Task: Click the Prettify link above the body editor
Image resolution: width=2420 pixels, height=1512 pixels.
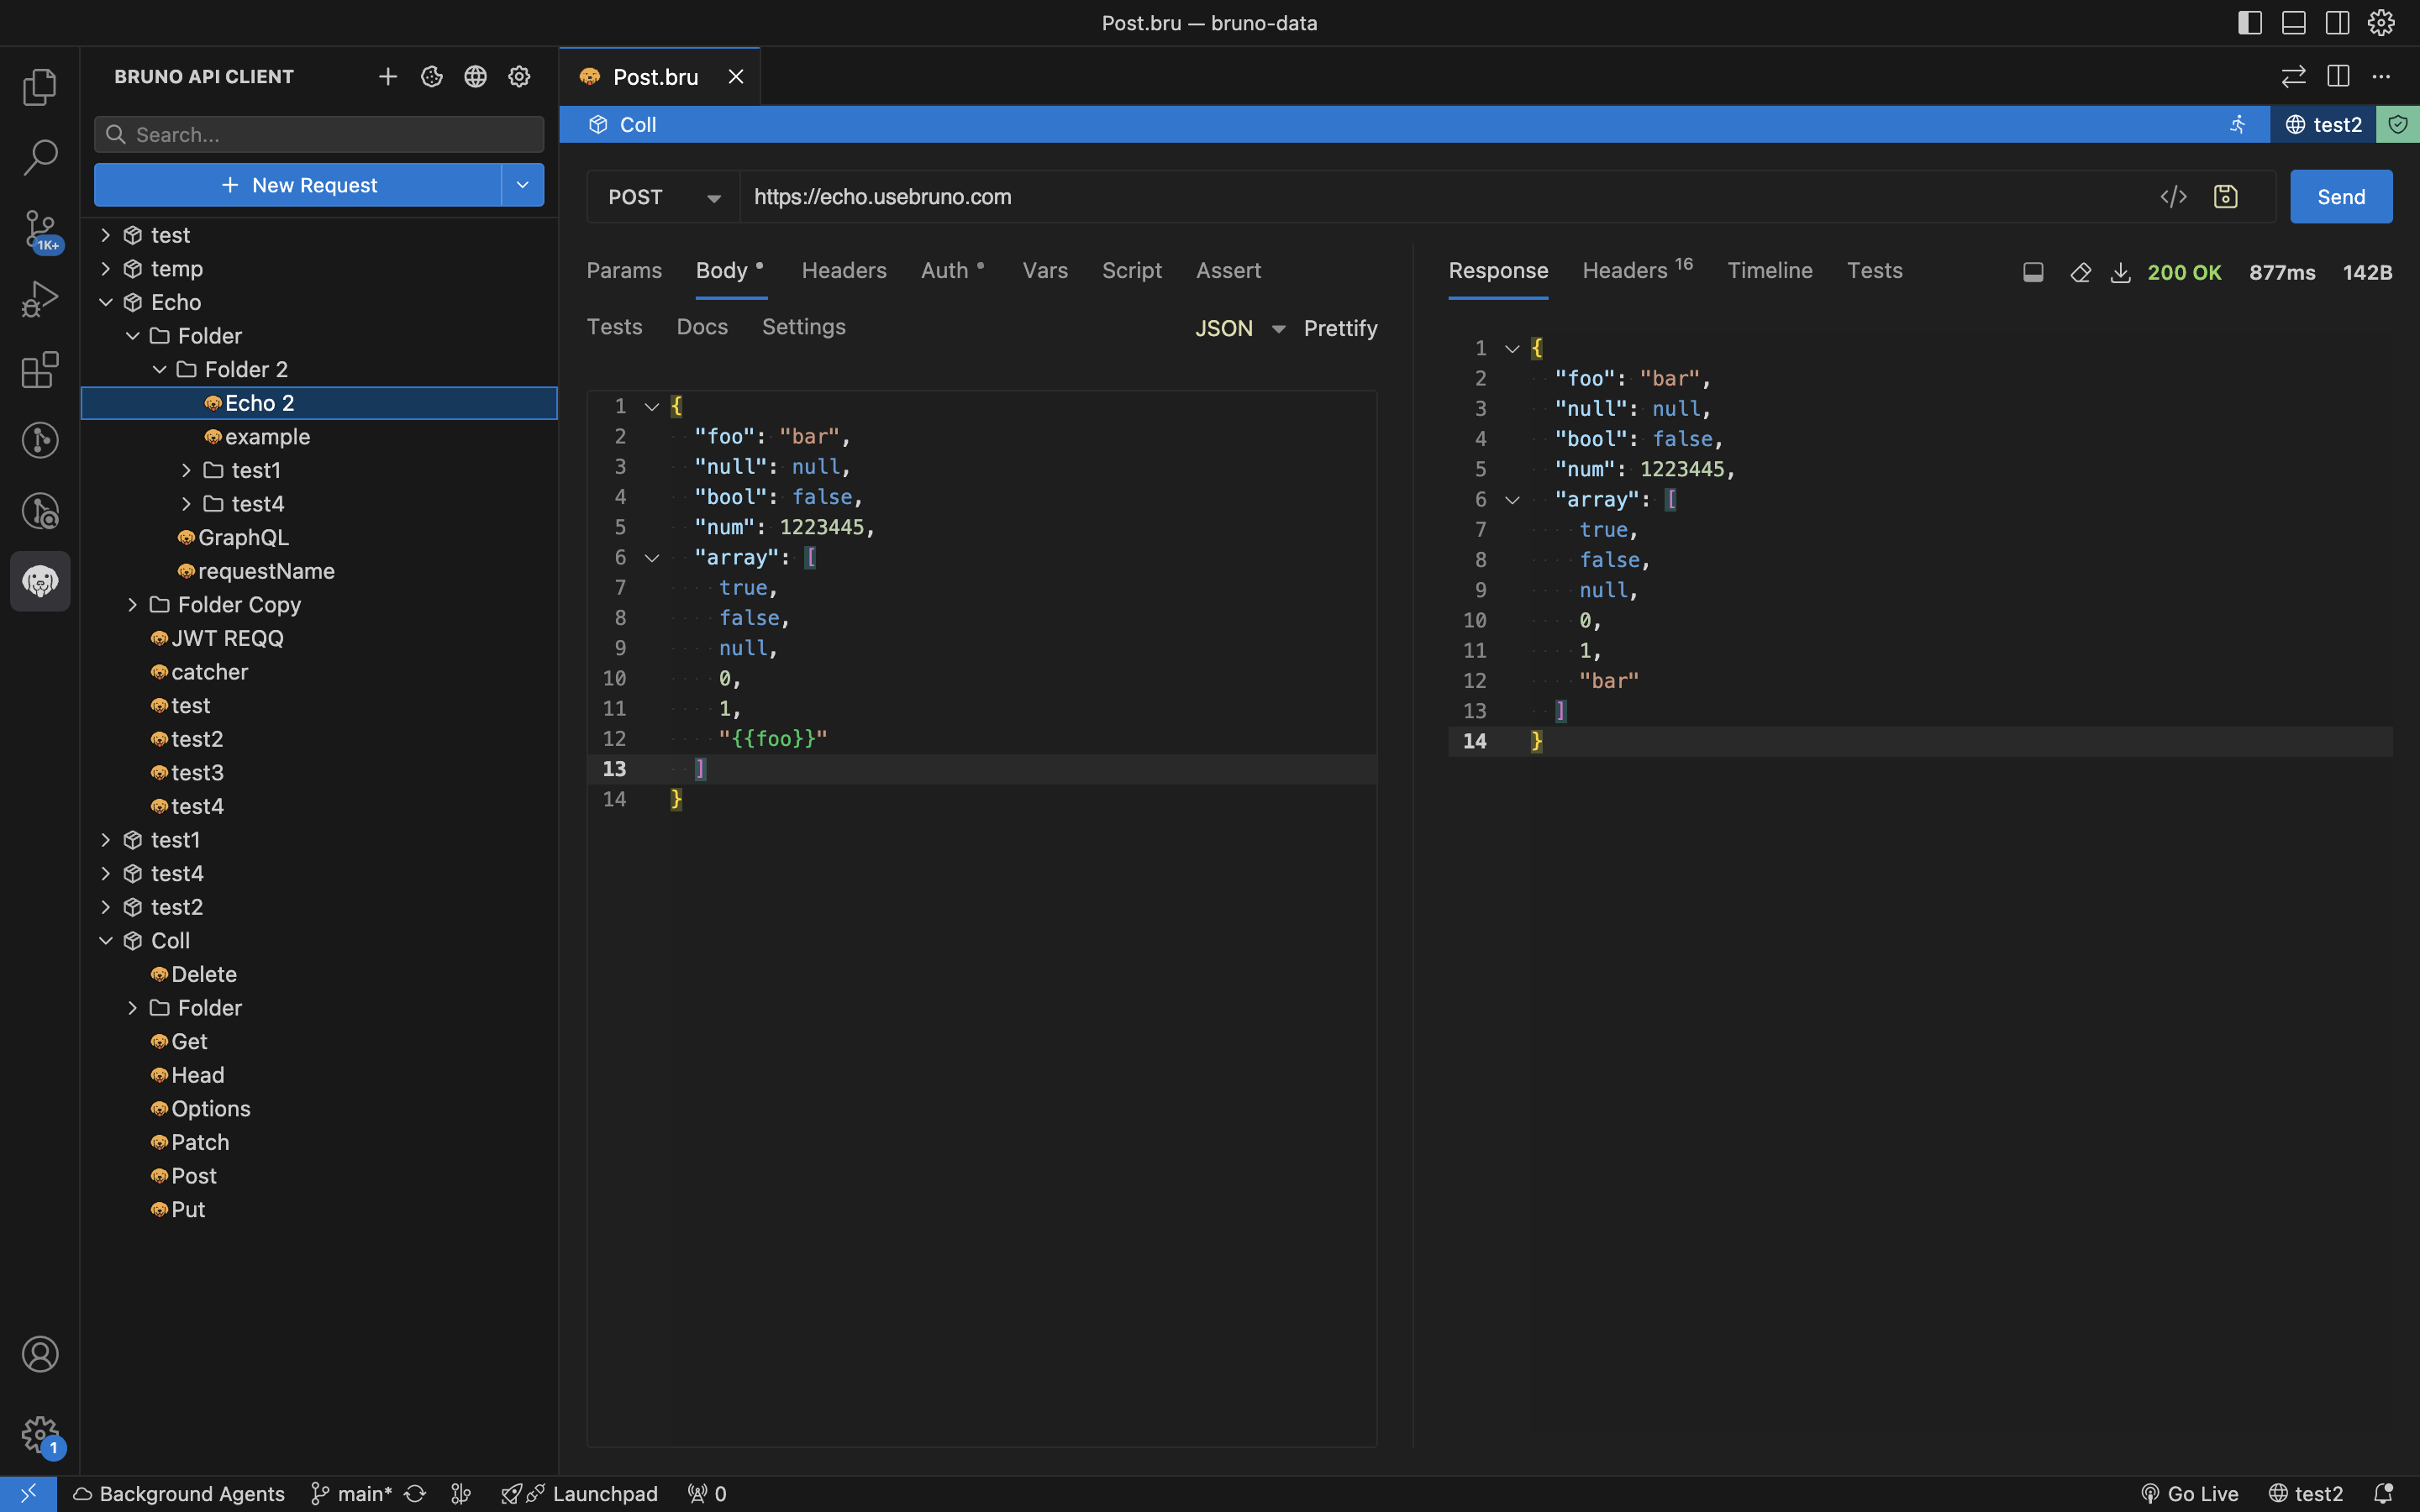Action: (1340, 328)
